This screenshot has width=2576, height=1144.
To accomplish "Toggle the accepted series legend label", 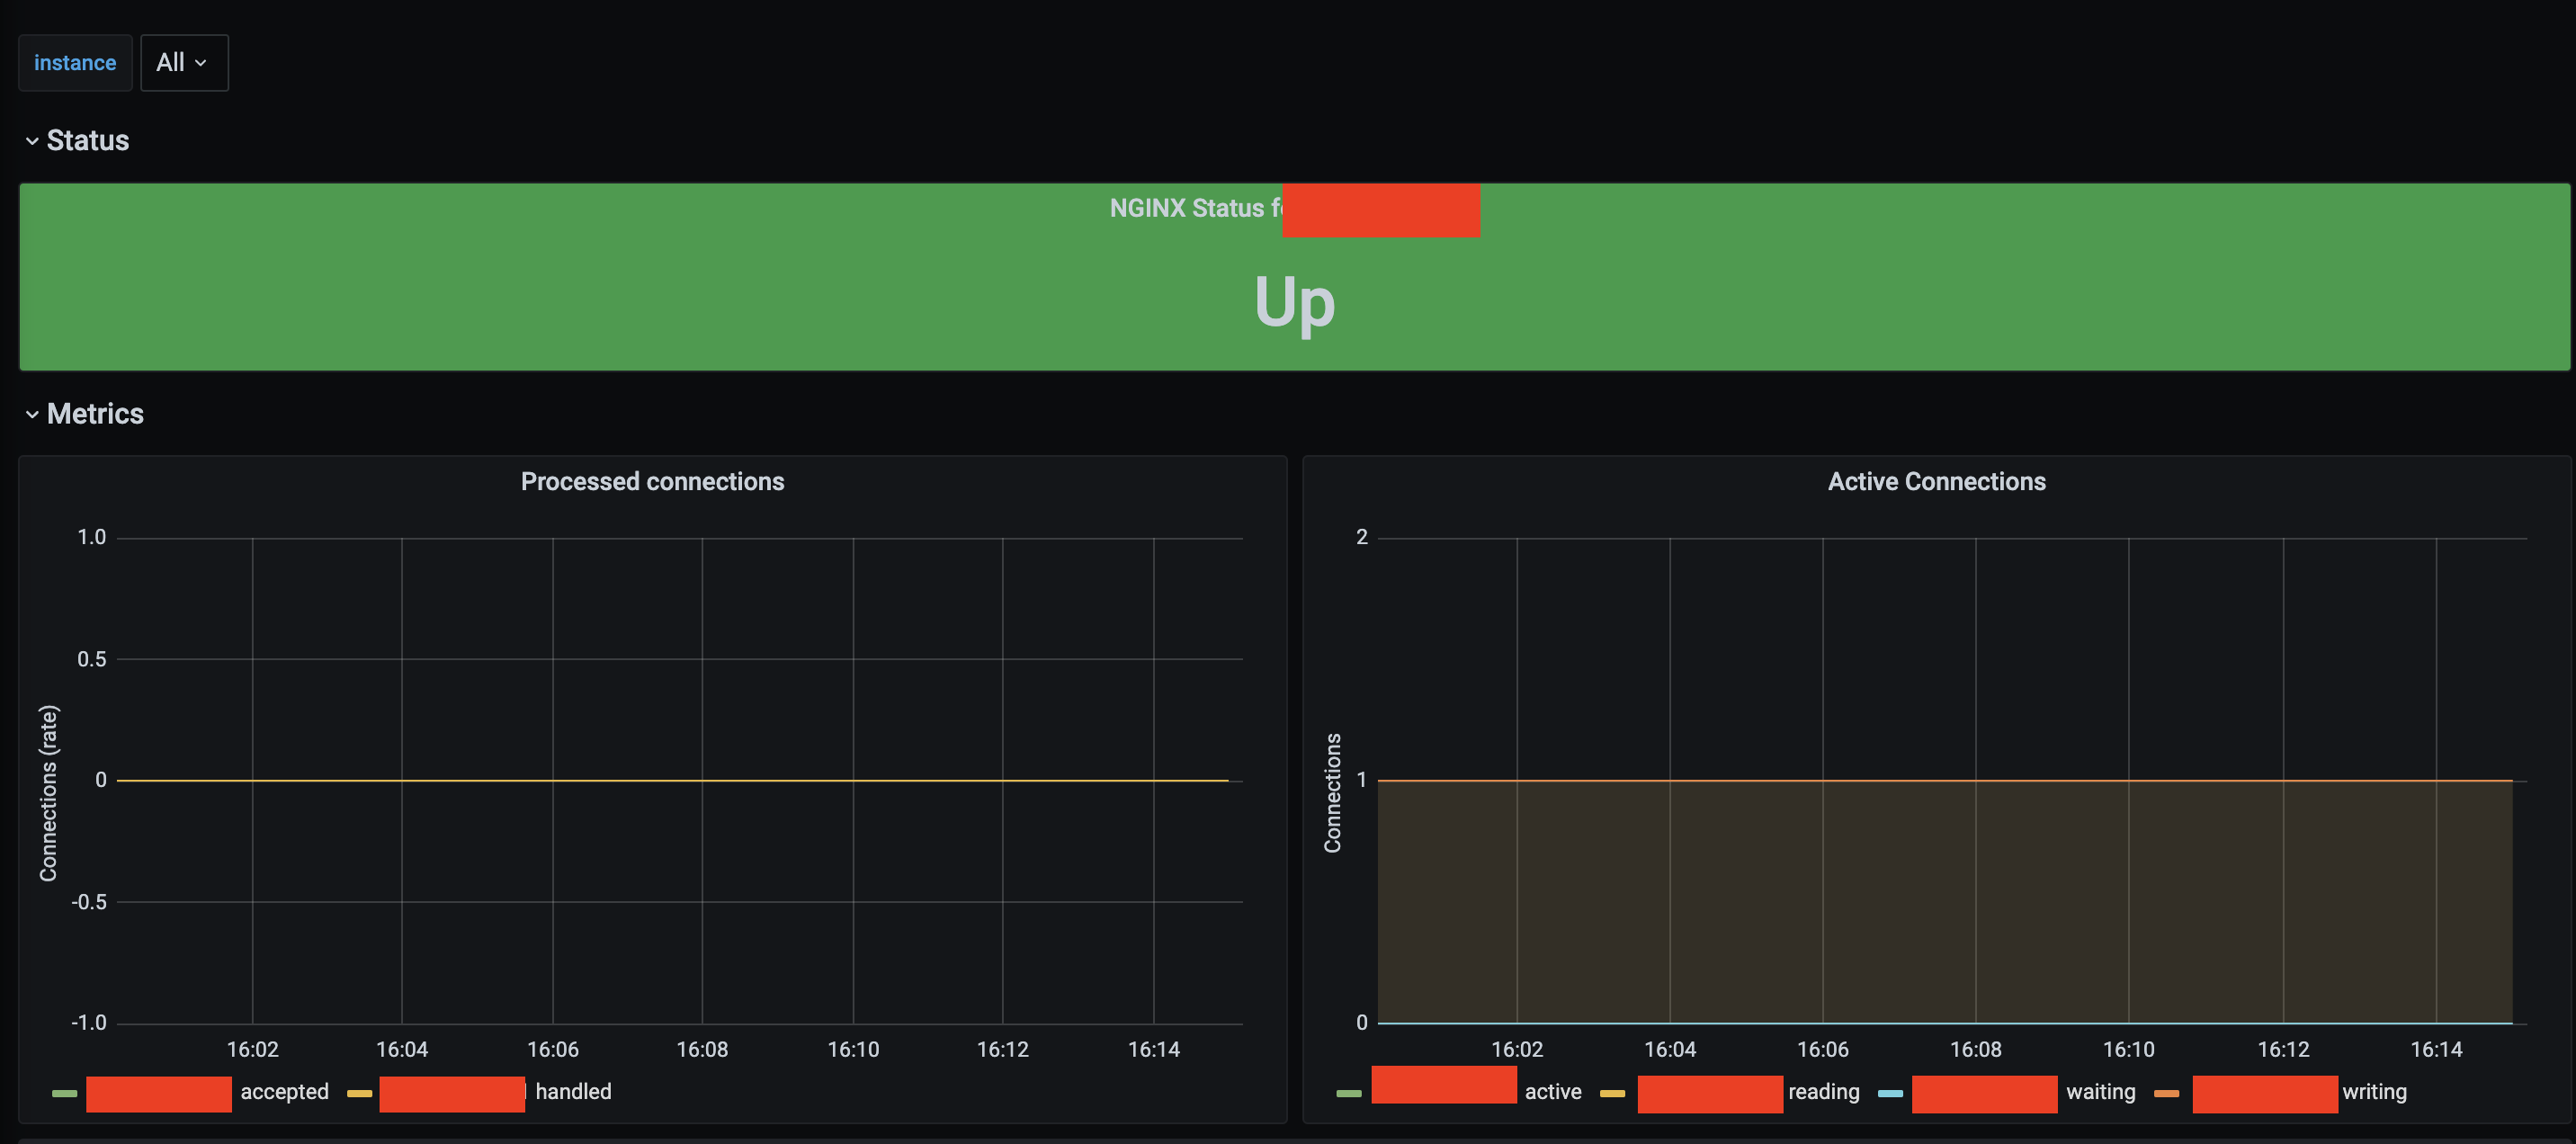I will [x=284, y=1091].
